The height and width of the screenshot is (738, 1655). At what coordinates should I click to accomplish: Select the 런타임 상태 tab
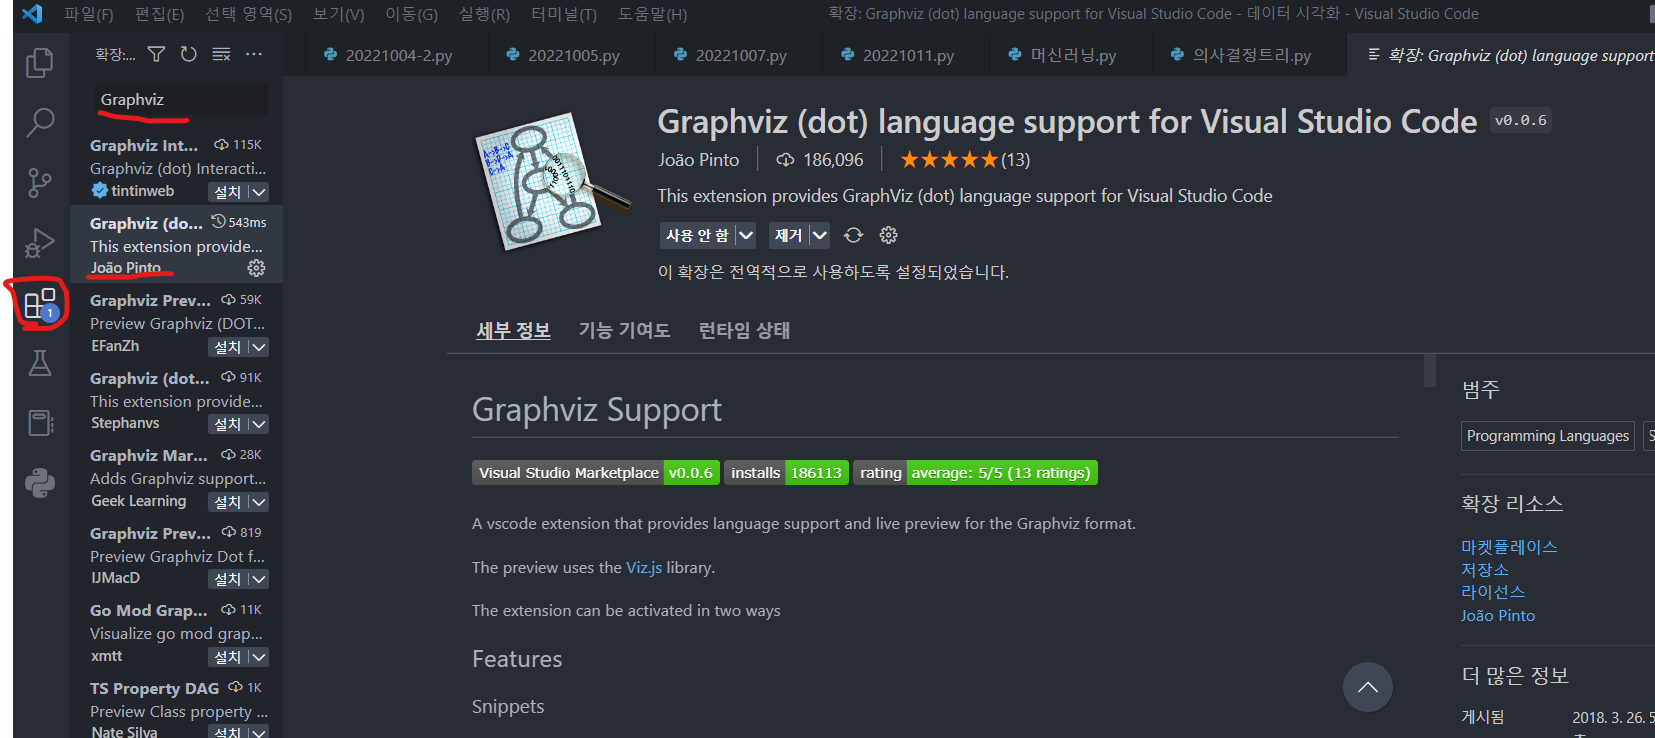point(744,330)
